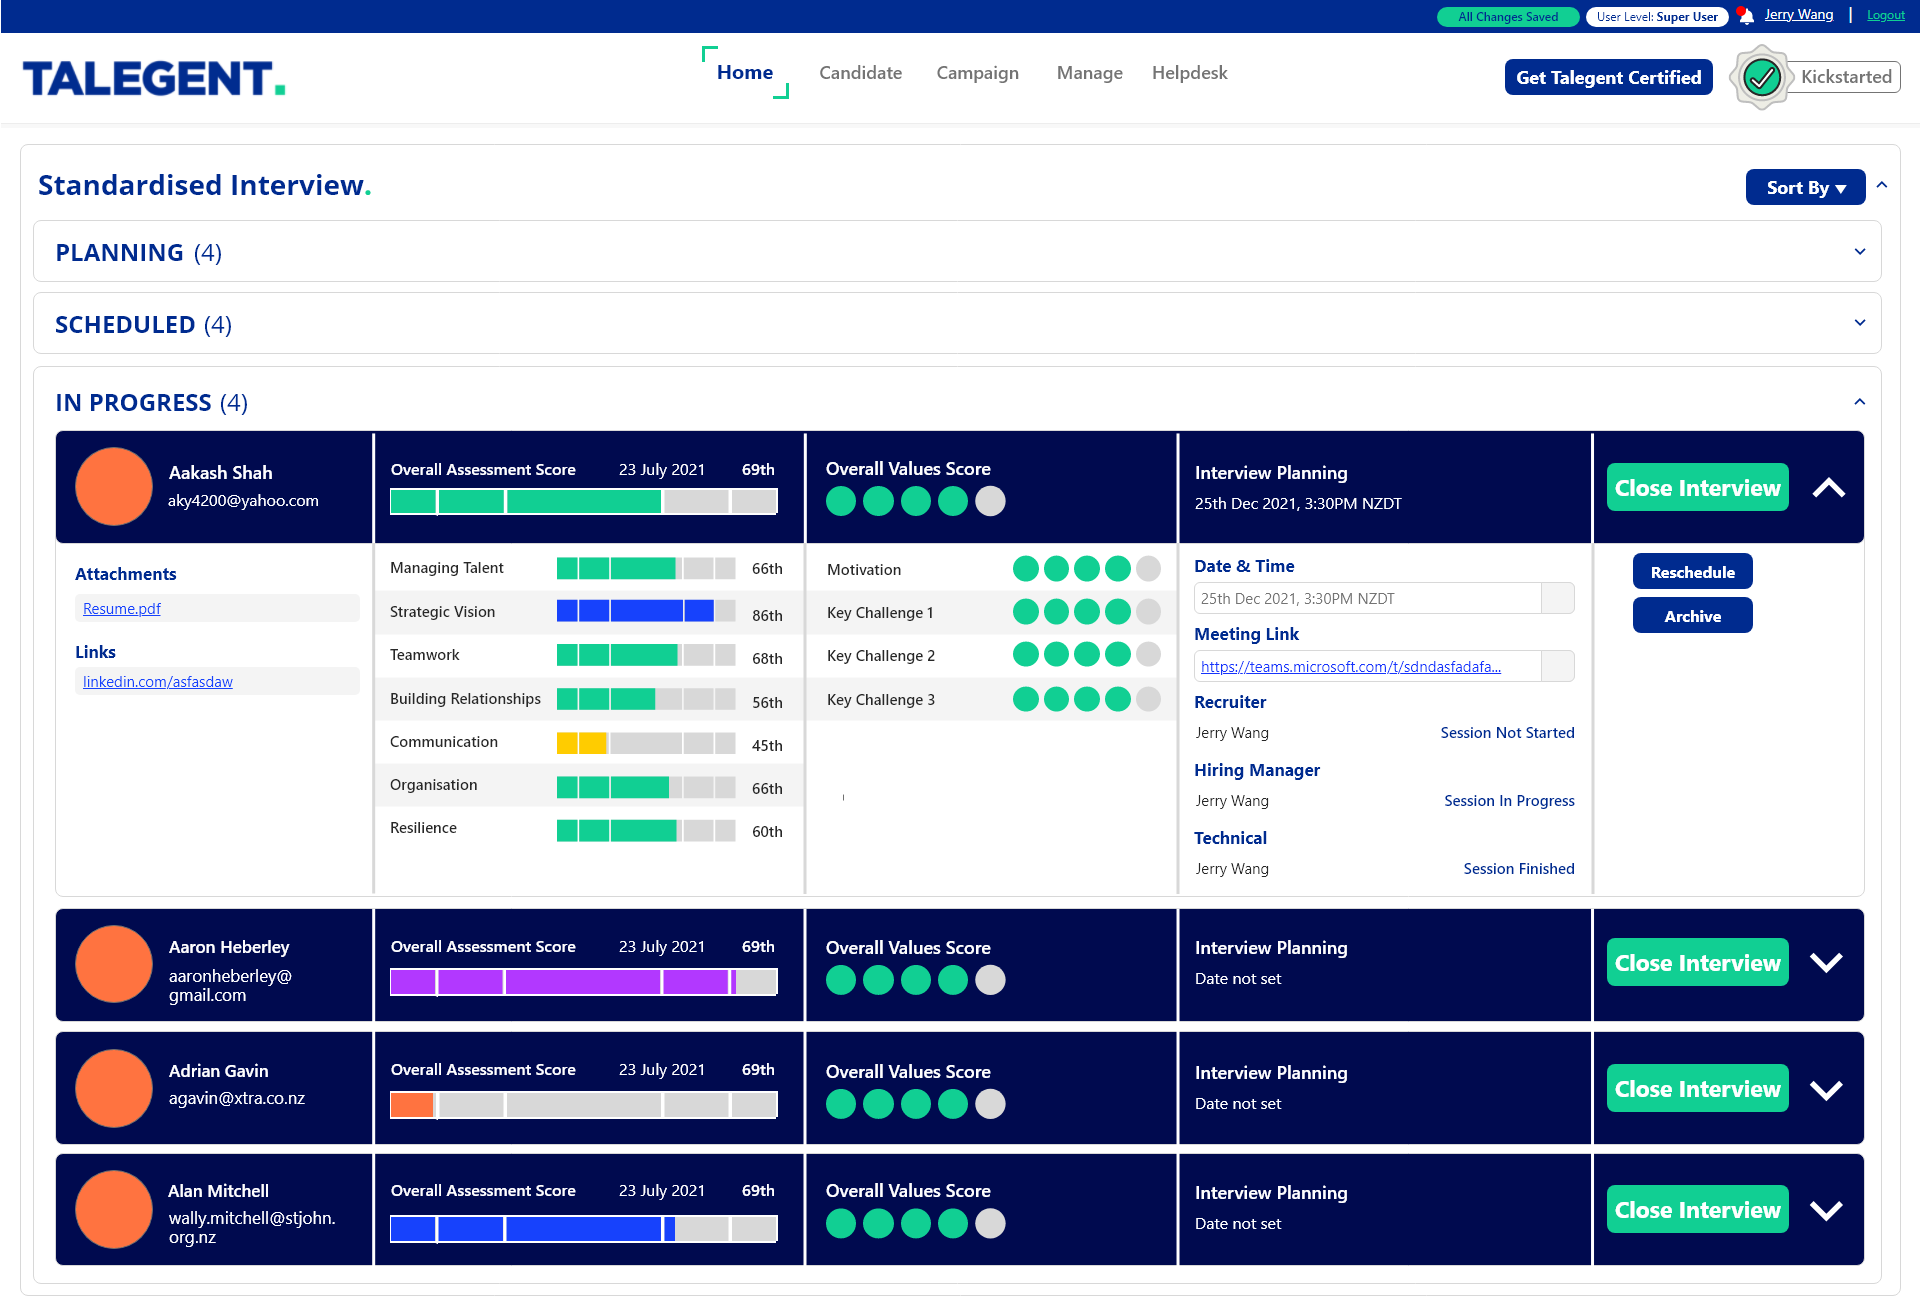
Task: Click the Strategic Vision blue score bar
Action: pyautogui.click(x=646, y=611)
